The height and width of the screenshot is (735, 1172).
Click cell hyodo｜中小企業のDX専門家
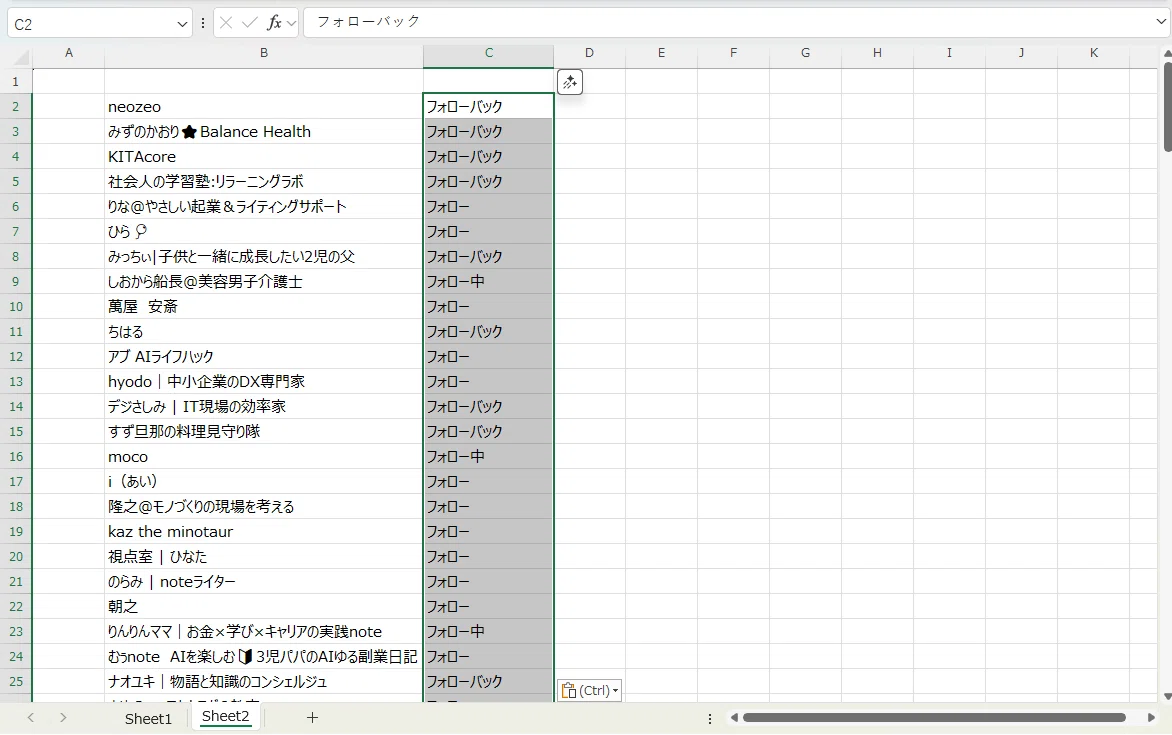[264, 381]
